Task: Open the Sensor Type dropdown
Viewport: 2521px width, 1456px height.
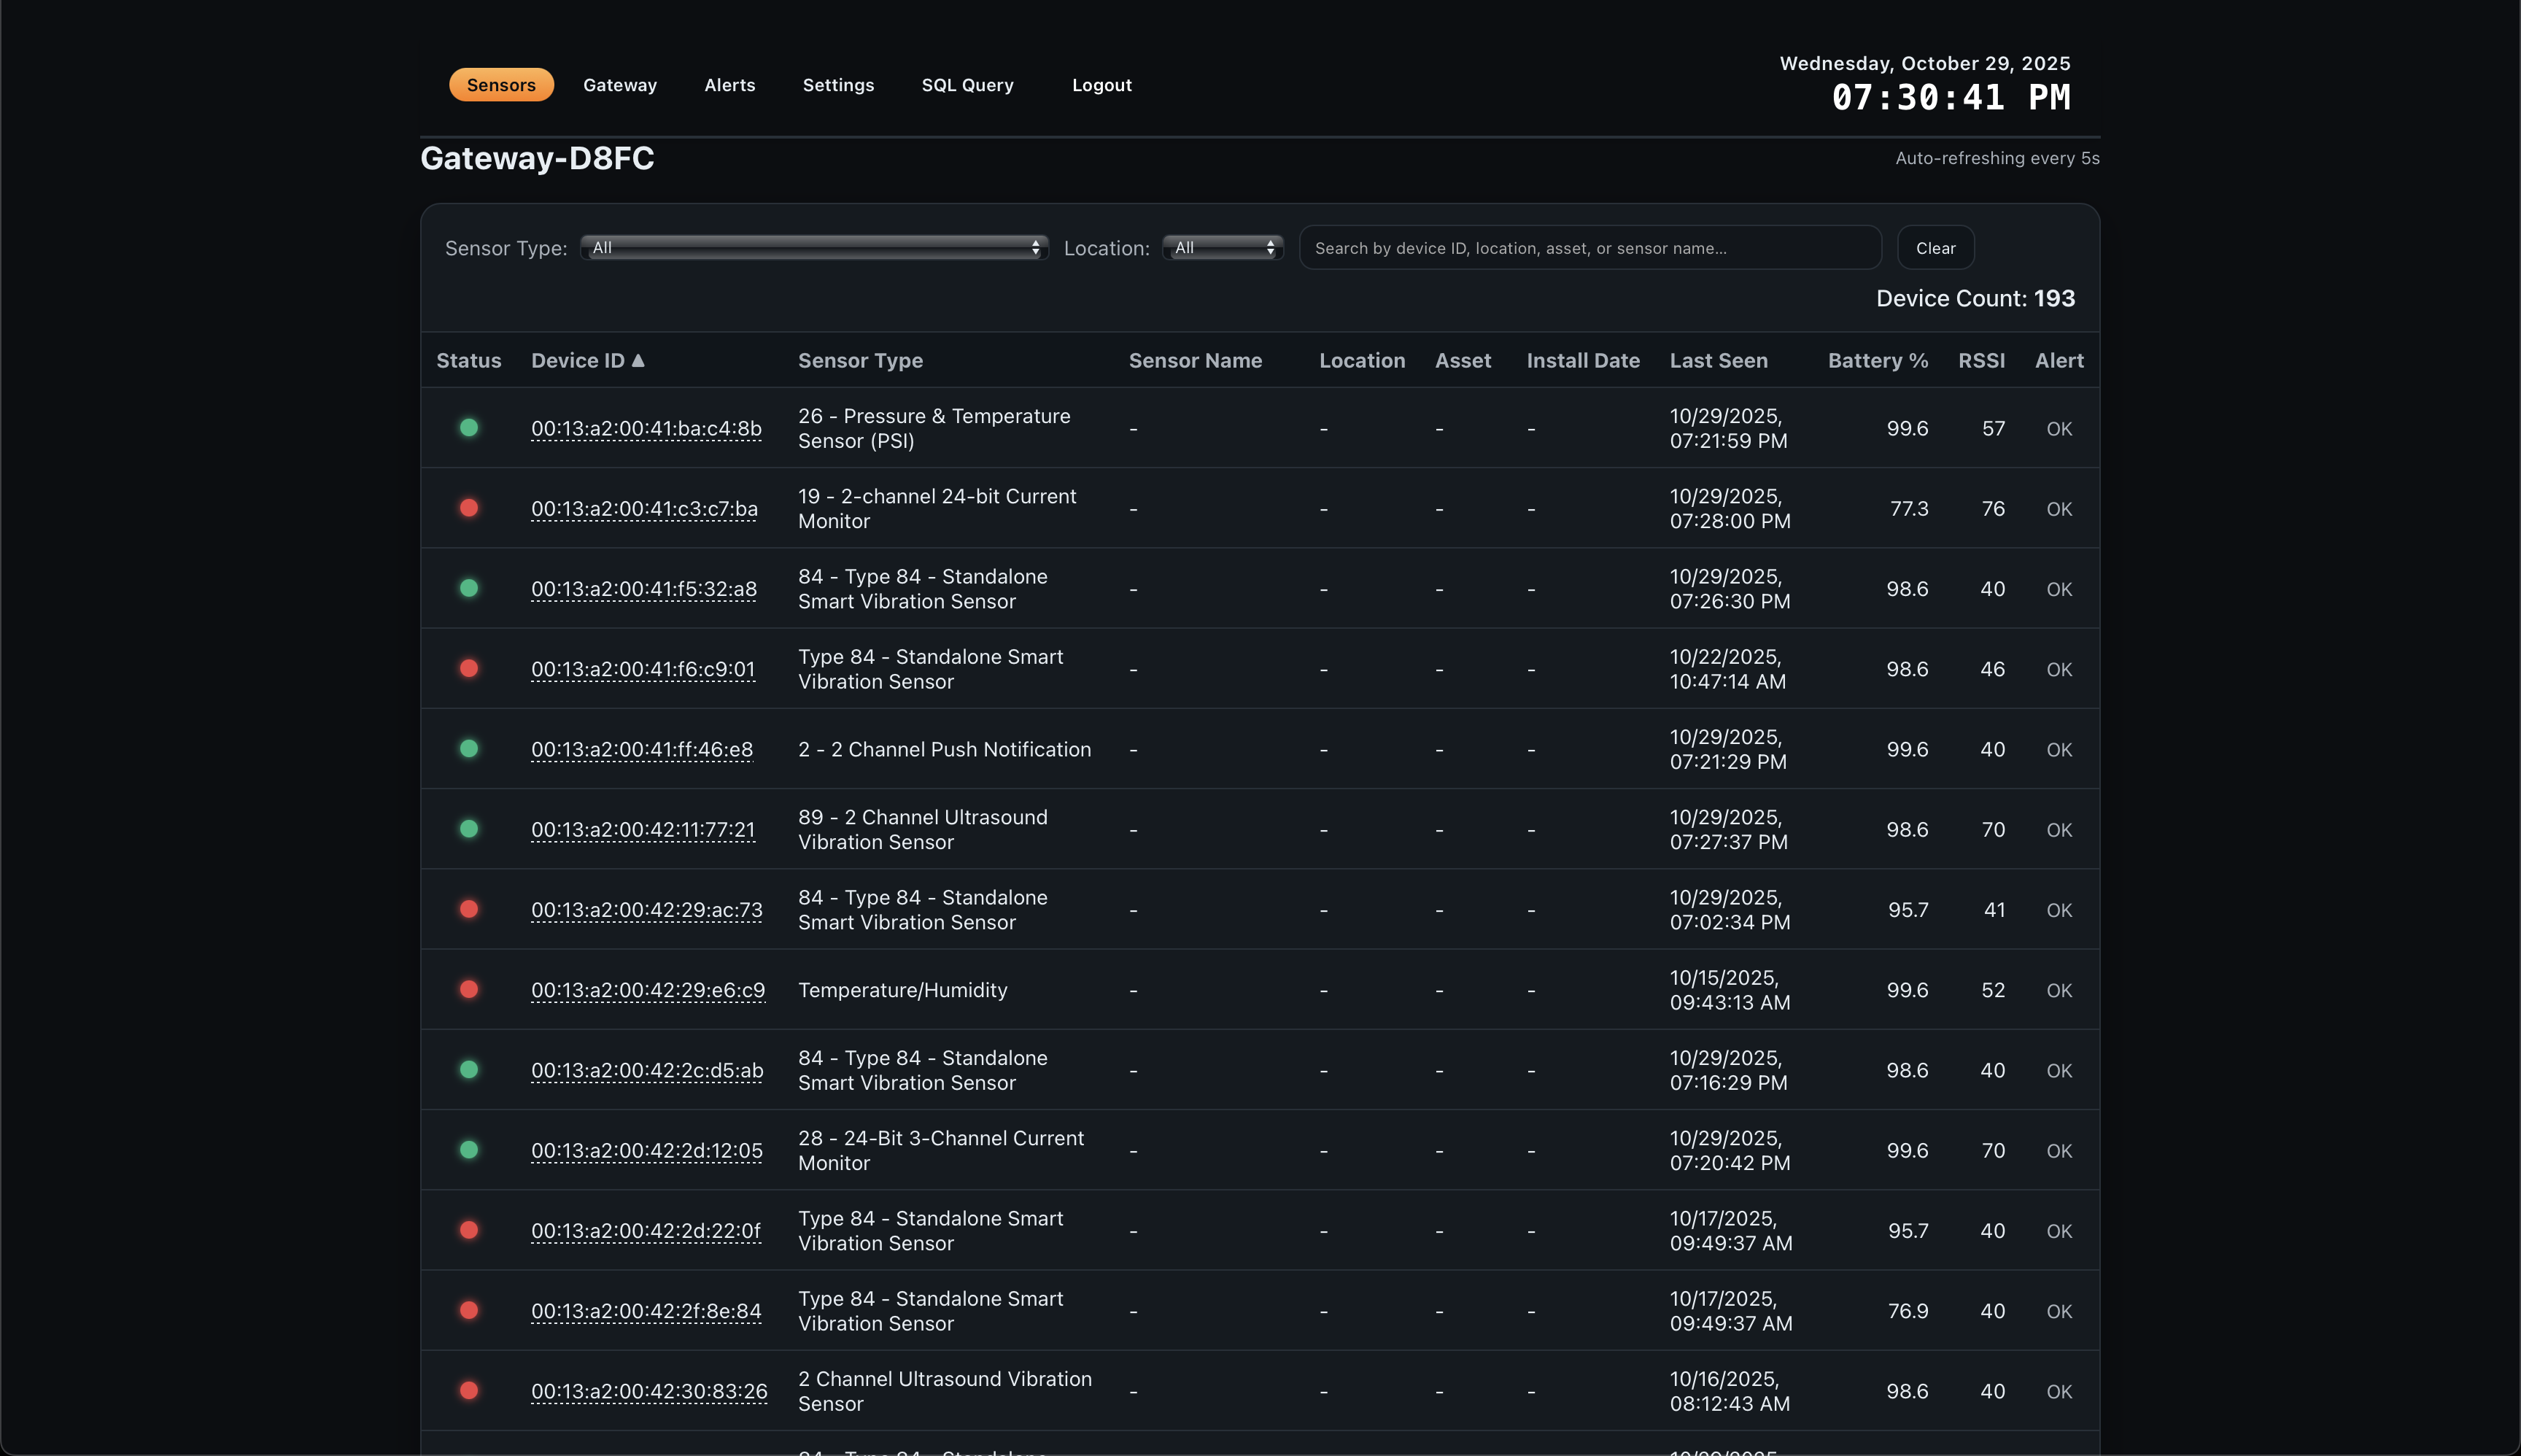Action: click(814, 248)
